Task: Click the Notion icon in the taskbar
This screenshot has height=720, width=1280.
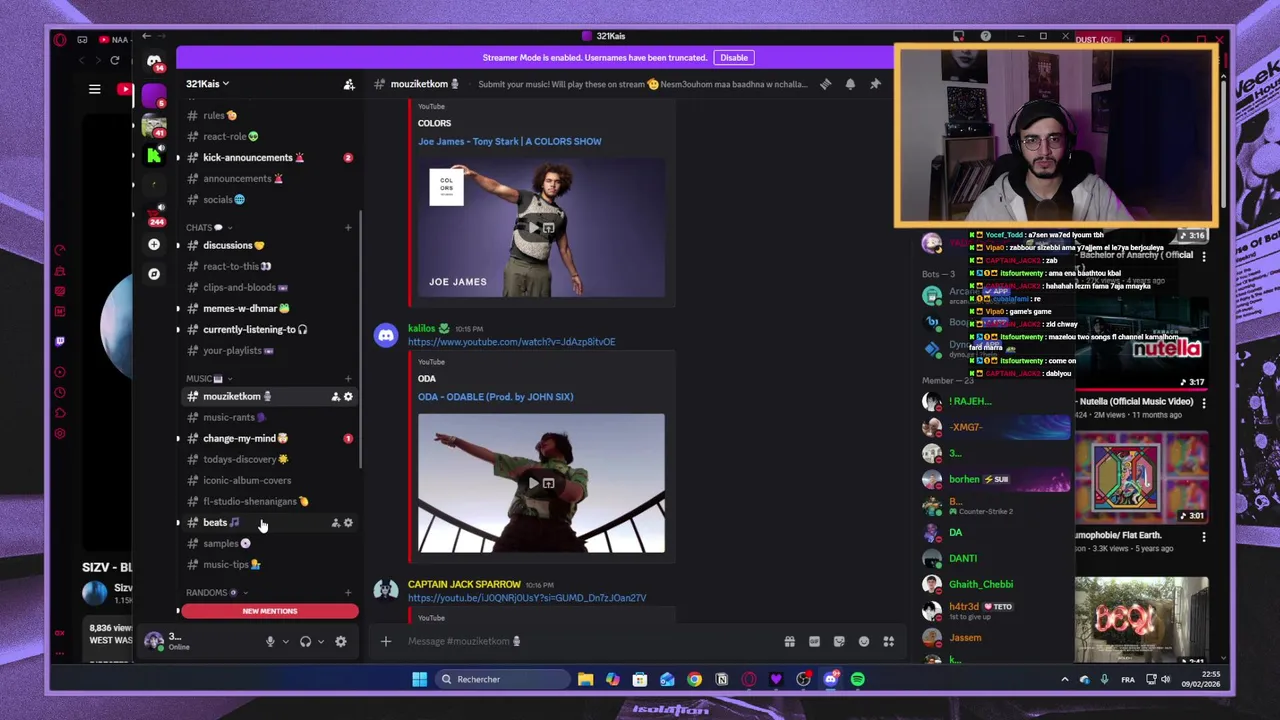Action: (721, 679)
